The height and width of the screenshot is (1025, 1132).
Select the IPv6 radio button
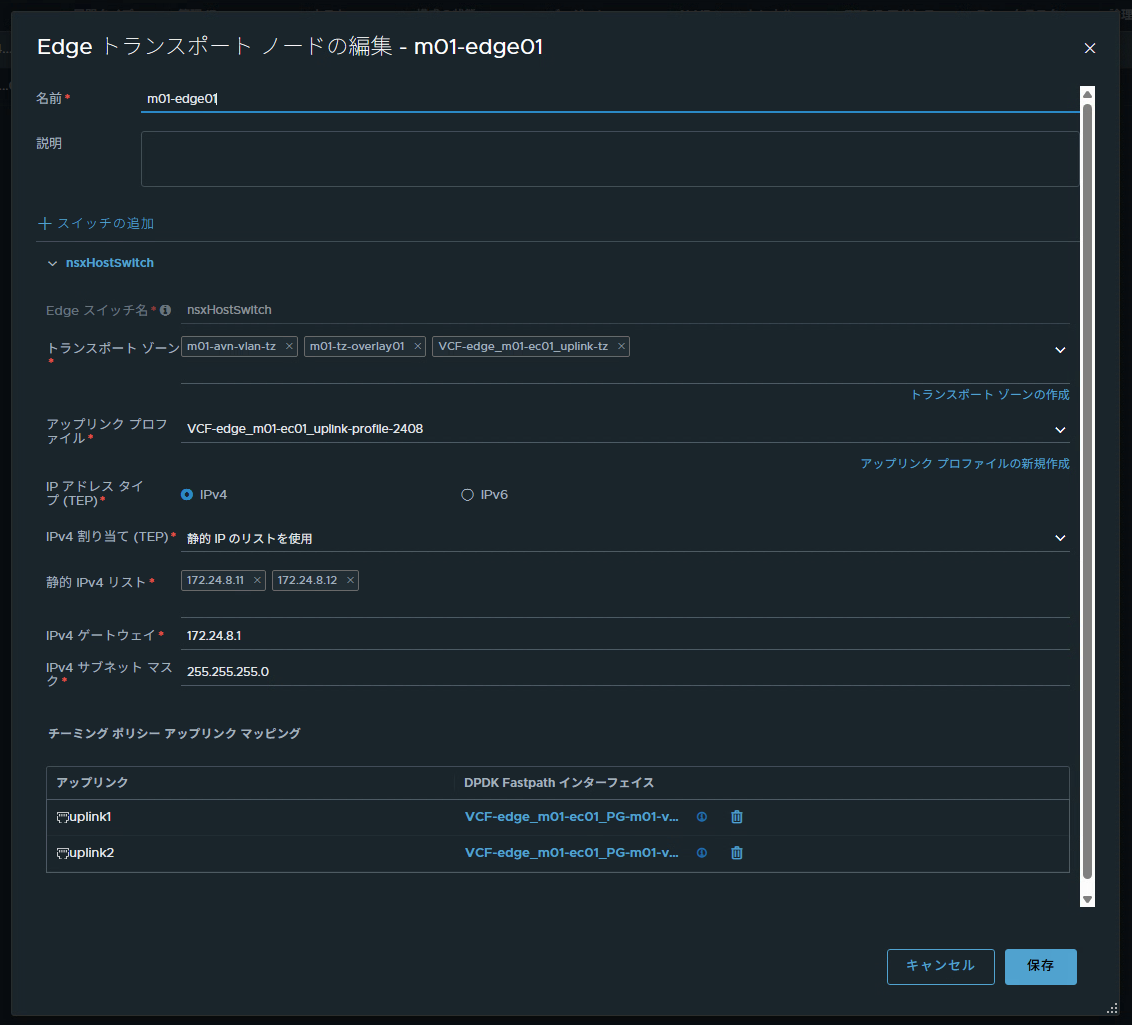coord(467,494)
